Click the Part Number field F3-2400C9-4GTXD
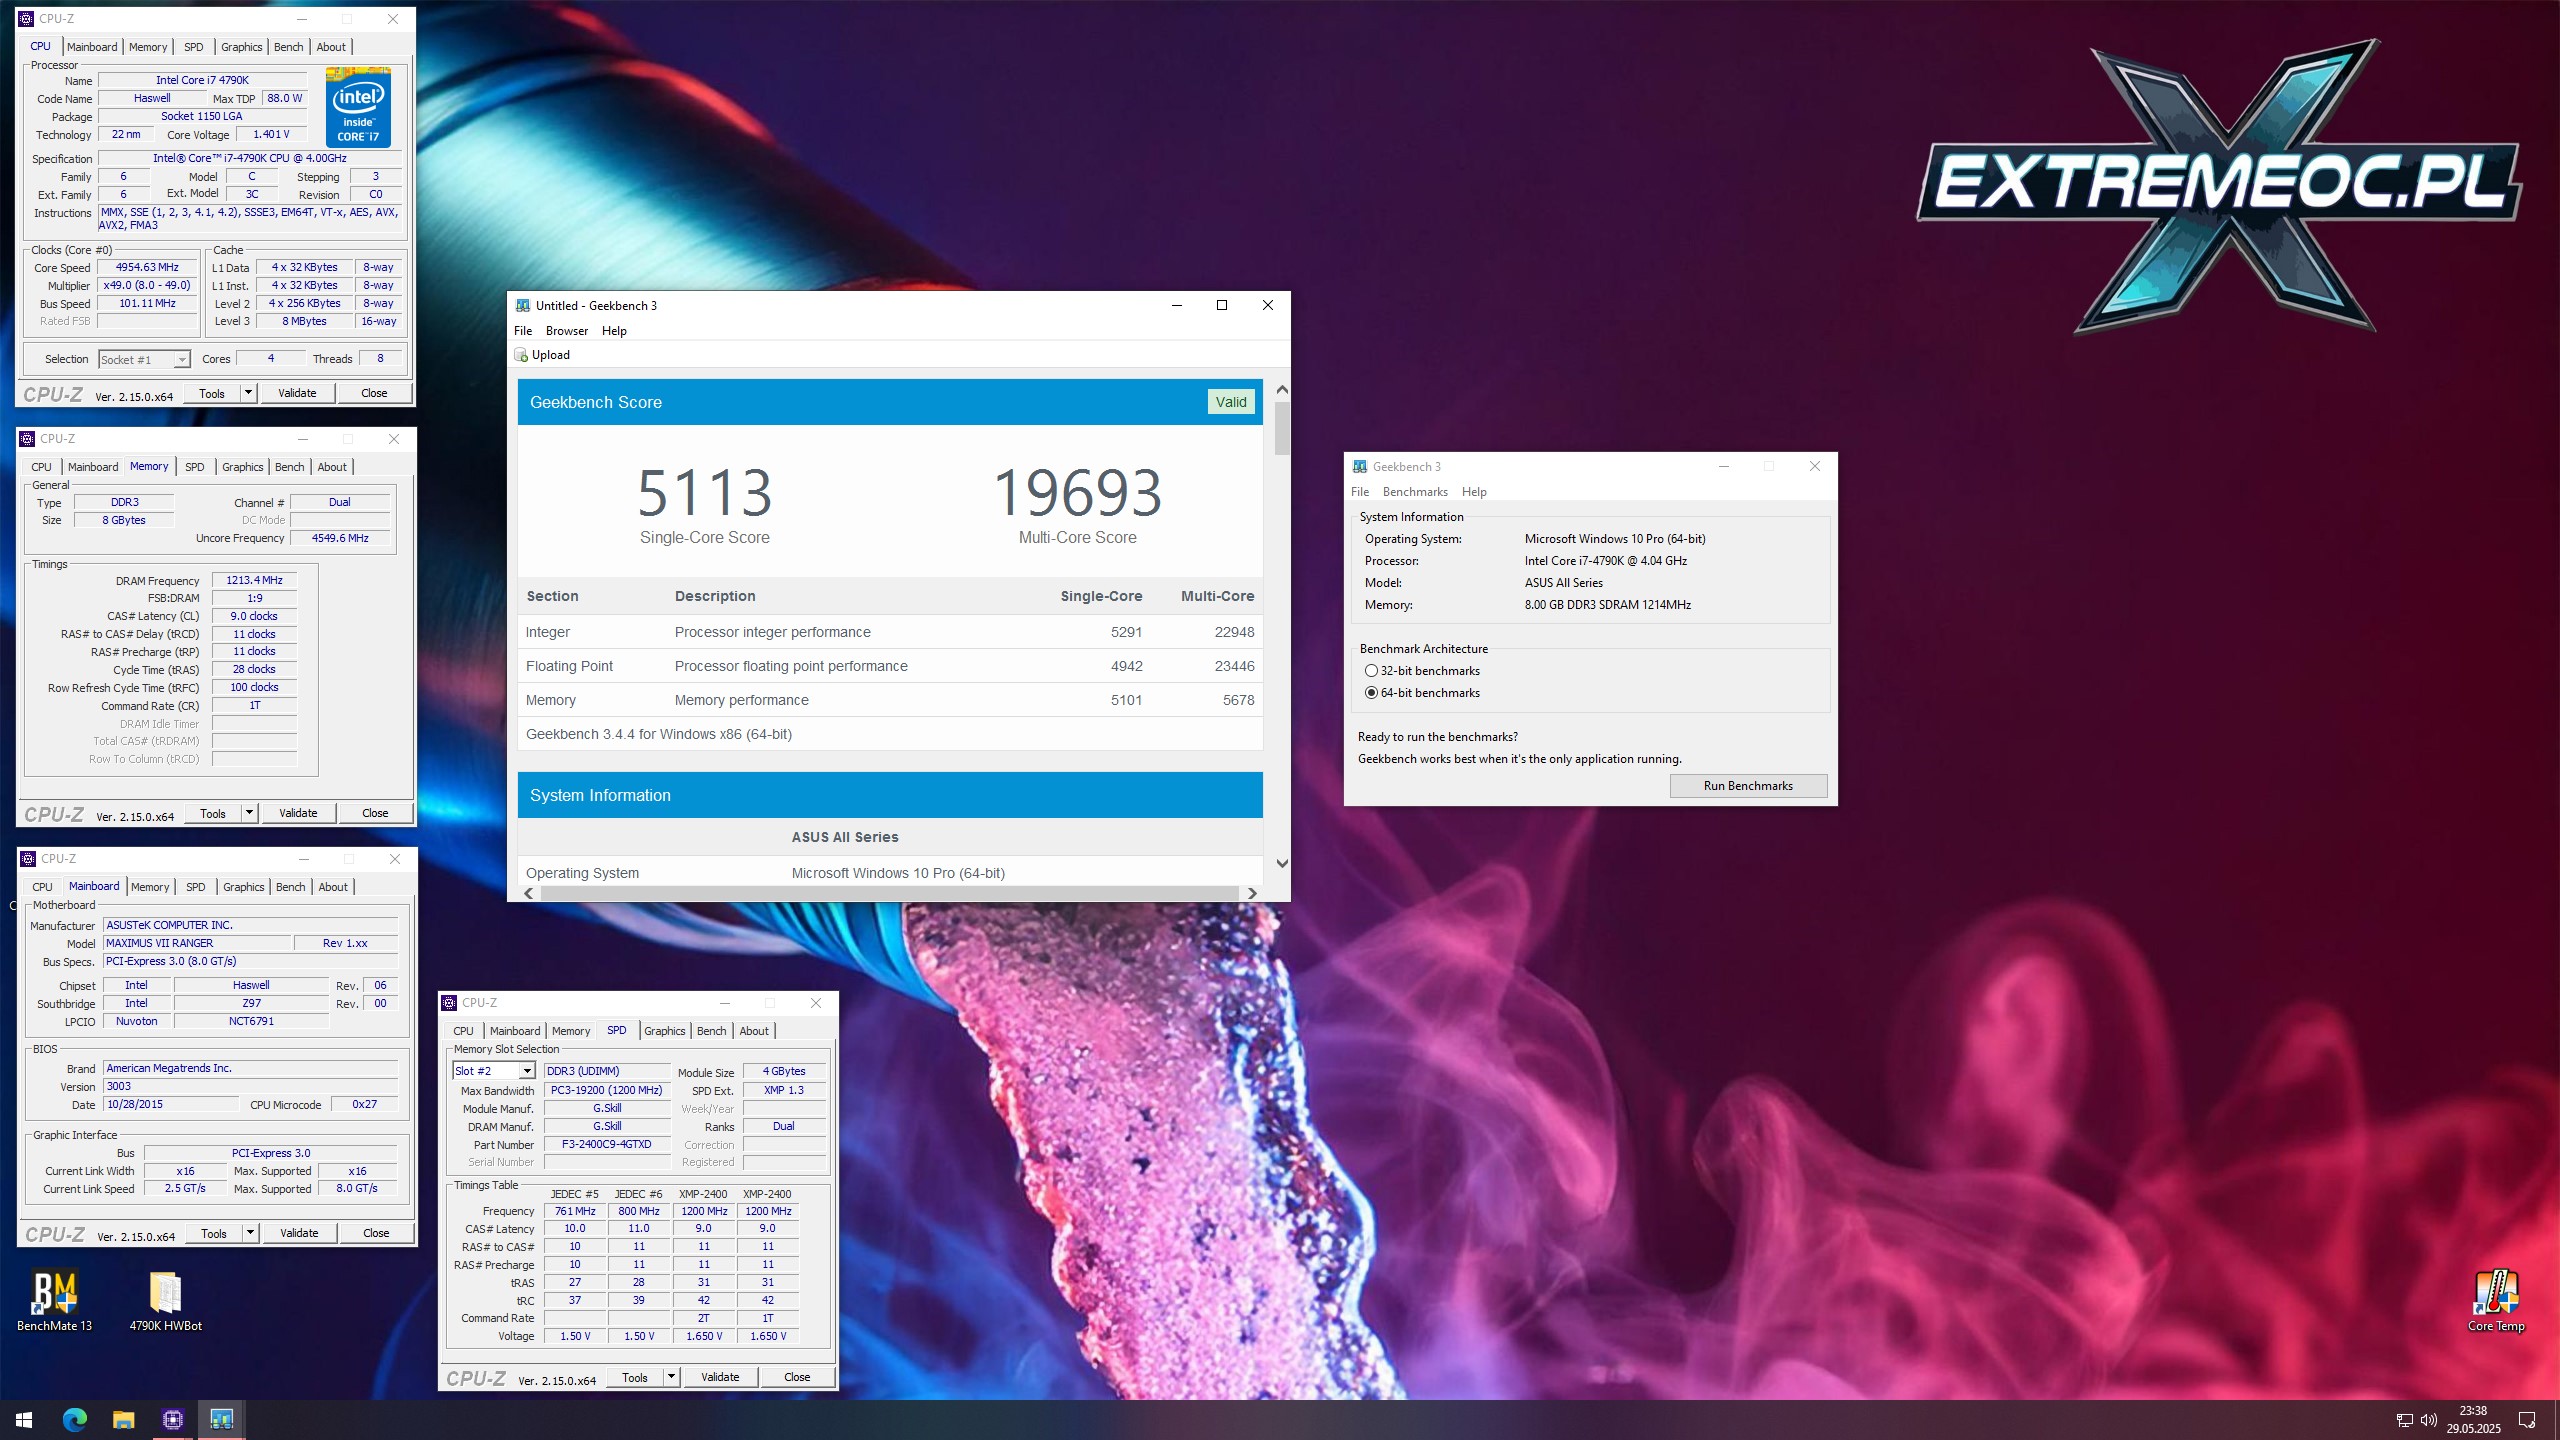This screenshot has height=1440, width=2560. pyautogui.click(x=606, y=1145)
